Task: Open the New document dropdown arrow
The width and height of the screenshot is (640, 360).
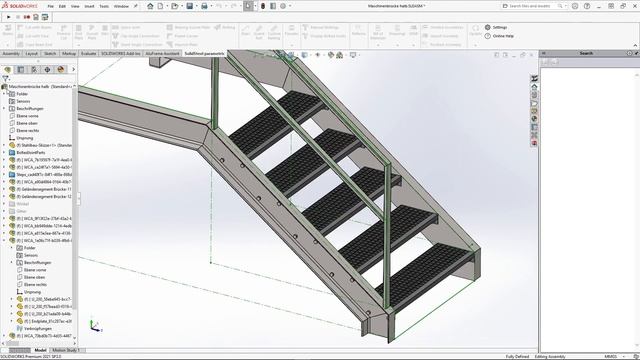Action: click(167, 6)
